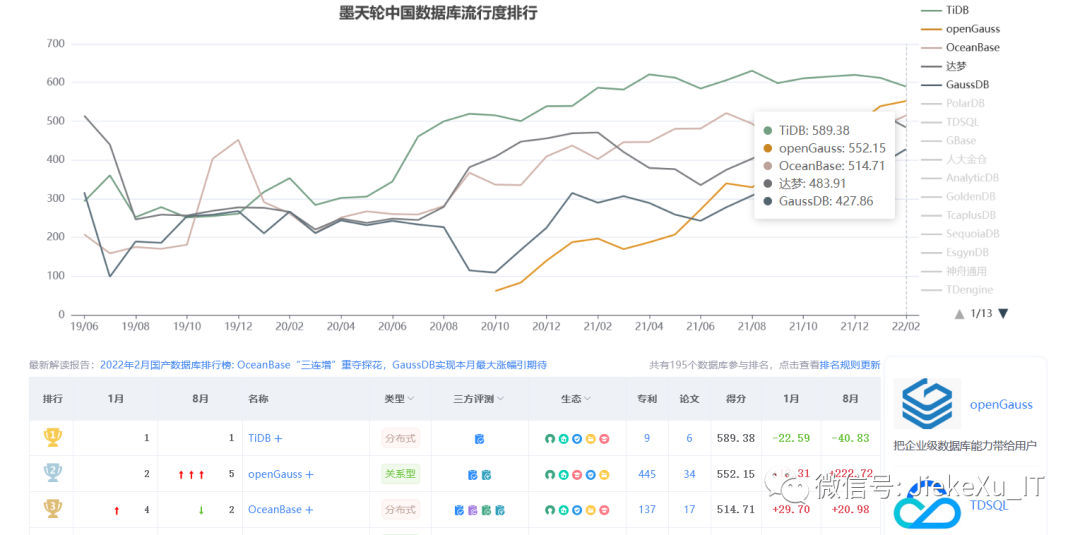The width and height of the screenshot is (1080, 535).
Task: Show the GBase line via legend
Action: pos(948,140)
